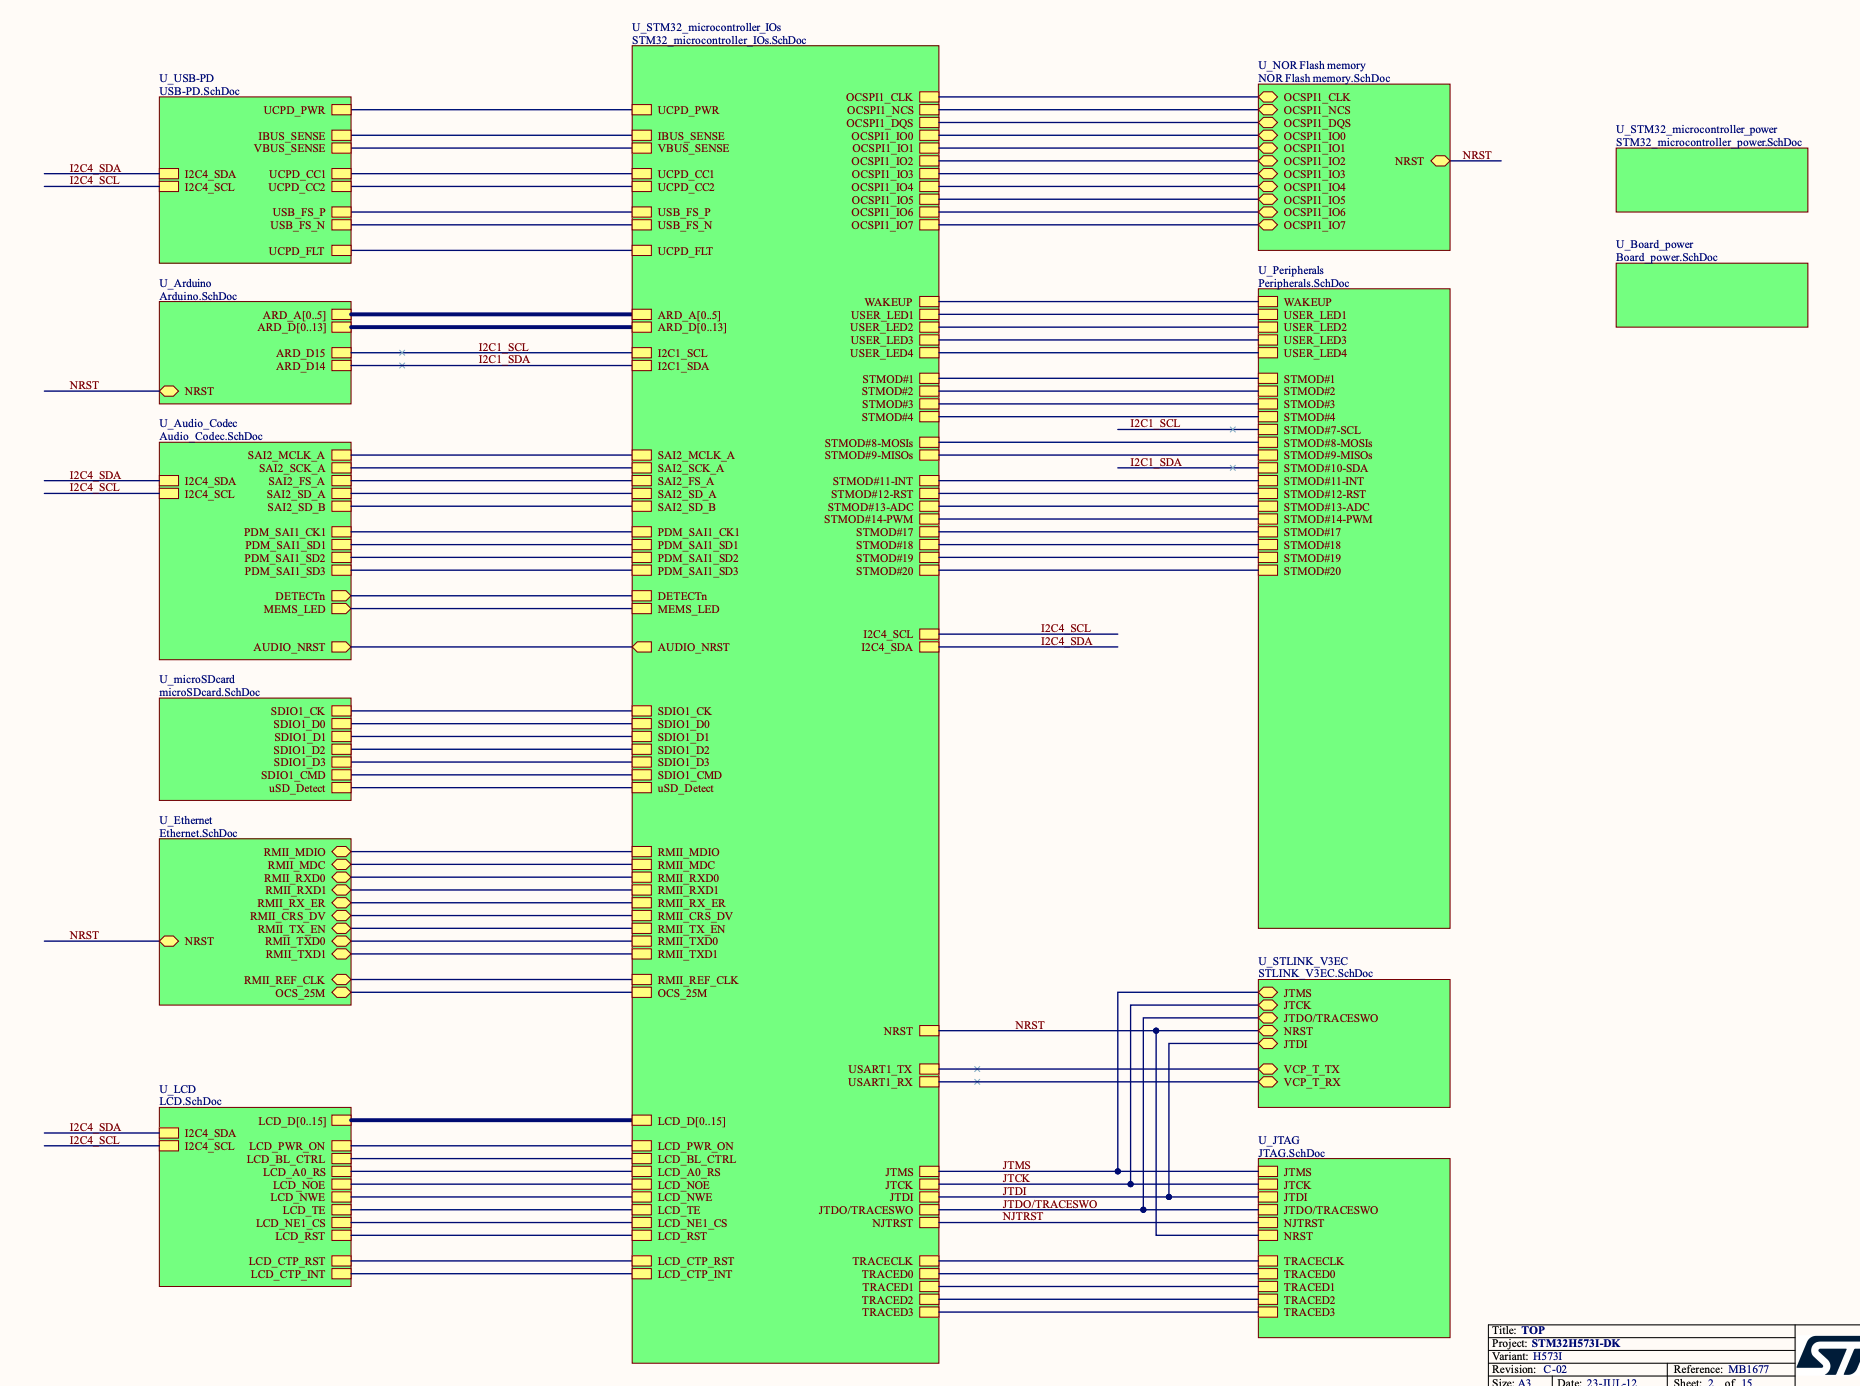
Task: Click the U_Peripherals designator text
Action: click(1291, 270)
